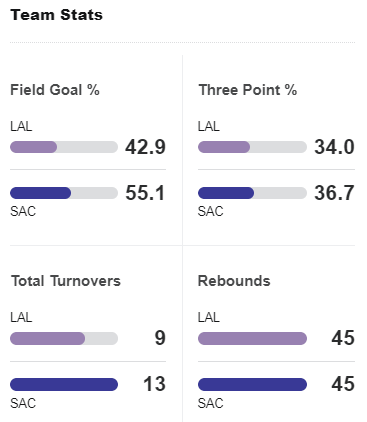
Task: Click SAC field goal percentage bar
Action: pyautogui.click(x=64, y=193)
